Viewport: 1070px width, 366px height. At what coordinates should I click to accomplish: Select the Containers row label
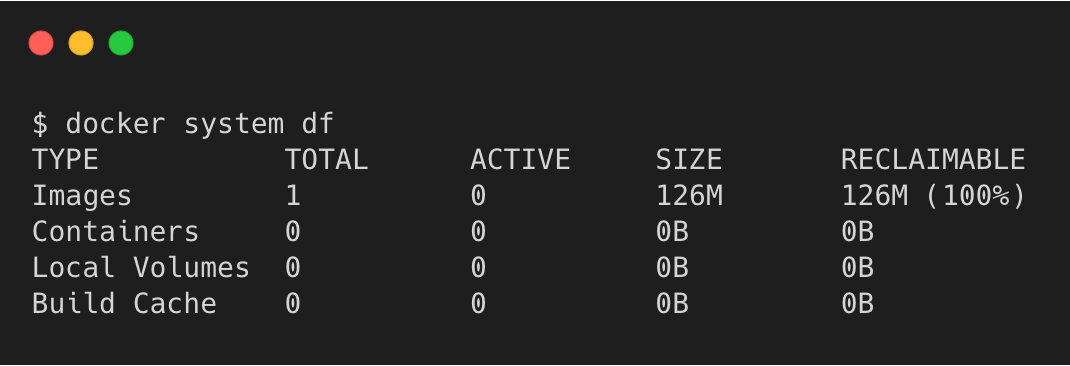point(115,231)
